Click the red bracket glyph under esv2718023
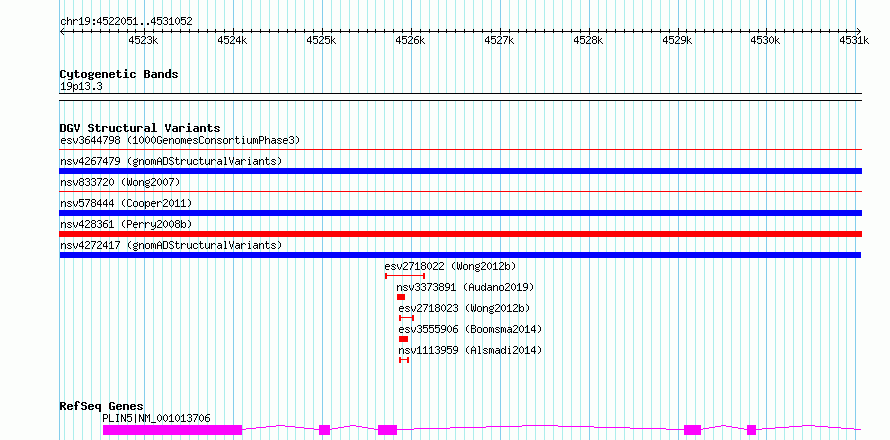The width and height of the screenshot is (890, 440). point(406,318)
